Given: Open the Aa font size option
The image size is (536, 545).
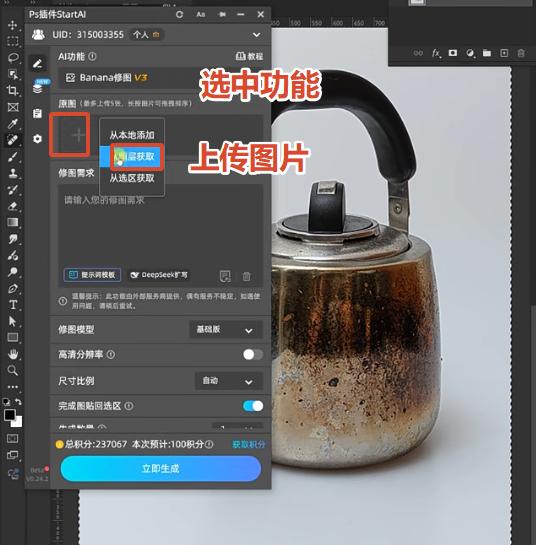Looking at the screenshot, I should [201, 15].
